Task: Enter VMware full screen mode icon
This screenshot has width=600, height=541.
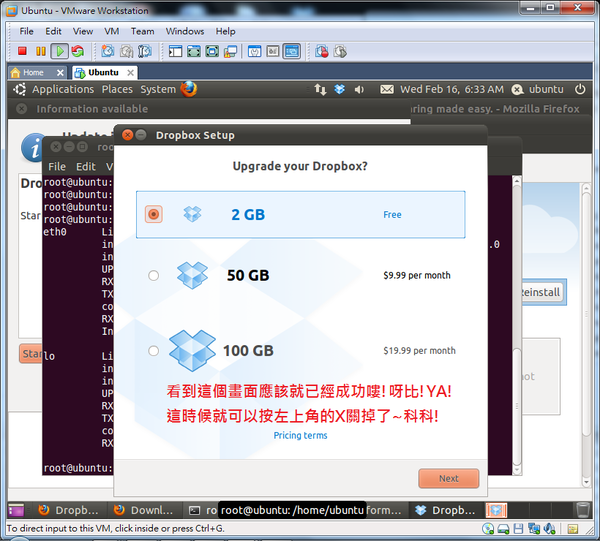Action: [194, 51]
